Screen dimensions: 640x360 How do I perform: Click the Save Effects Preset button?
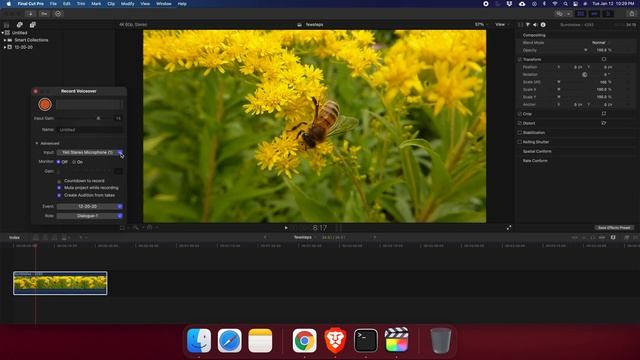(614, 228)
